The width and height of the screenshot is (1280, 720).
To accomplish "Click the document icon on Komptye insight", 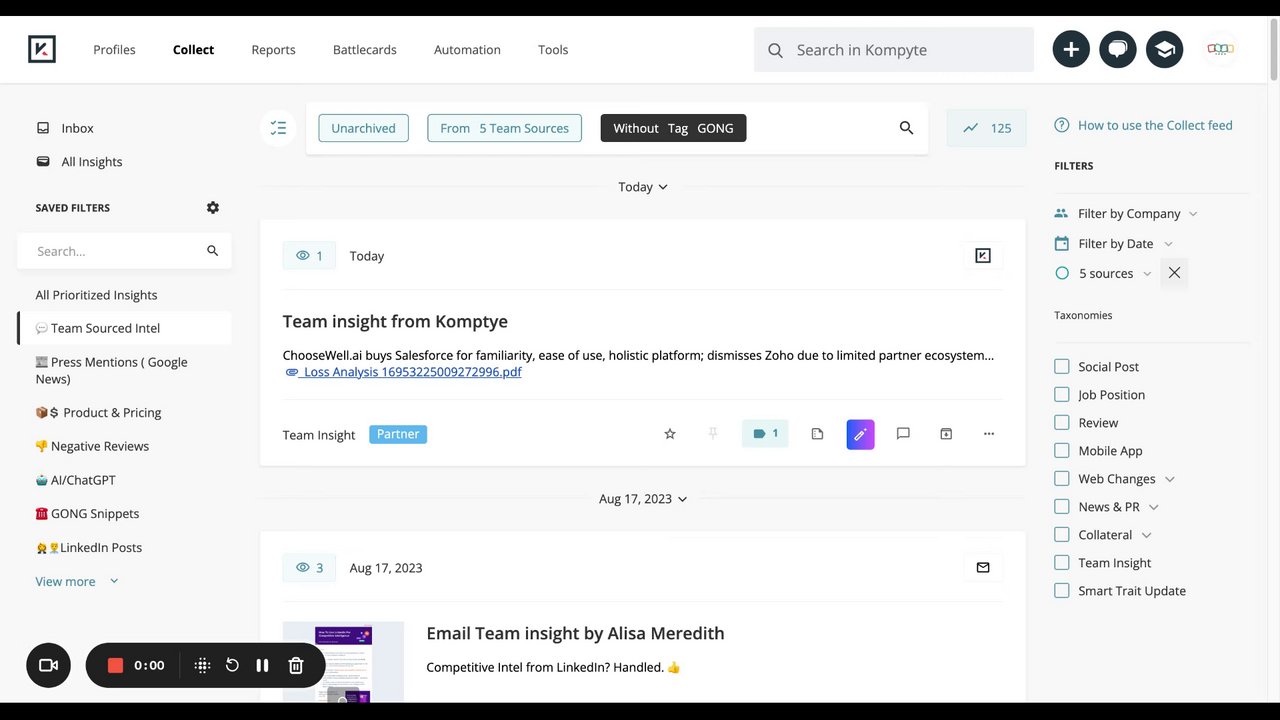I will point(817,434).
